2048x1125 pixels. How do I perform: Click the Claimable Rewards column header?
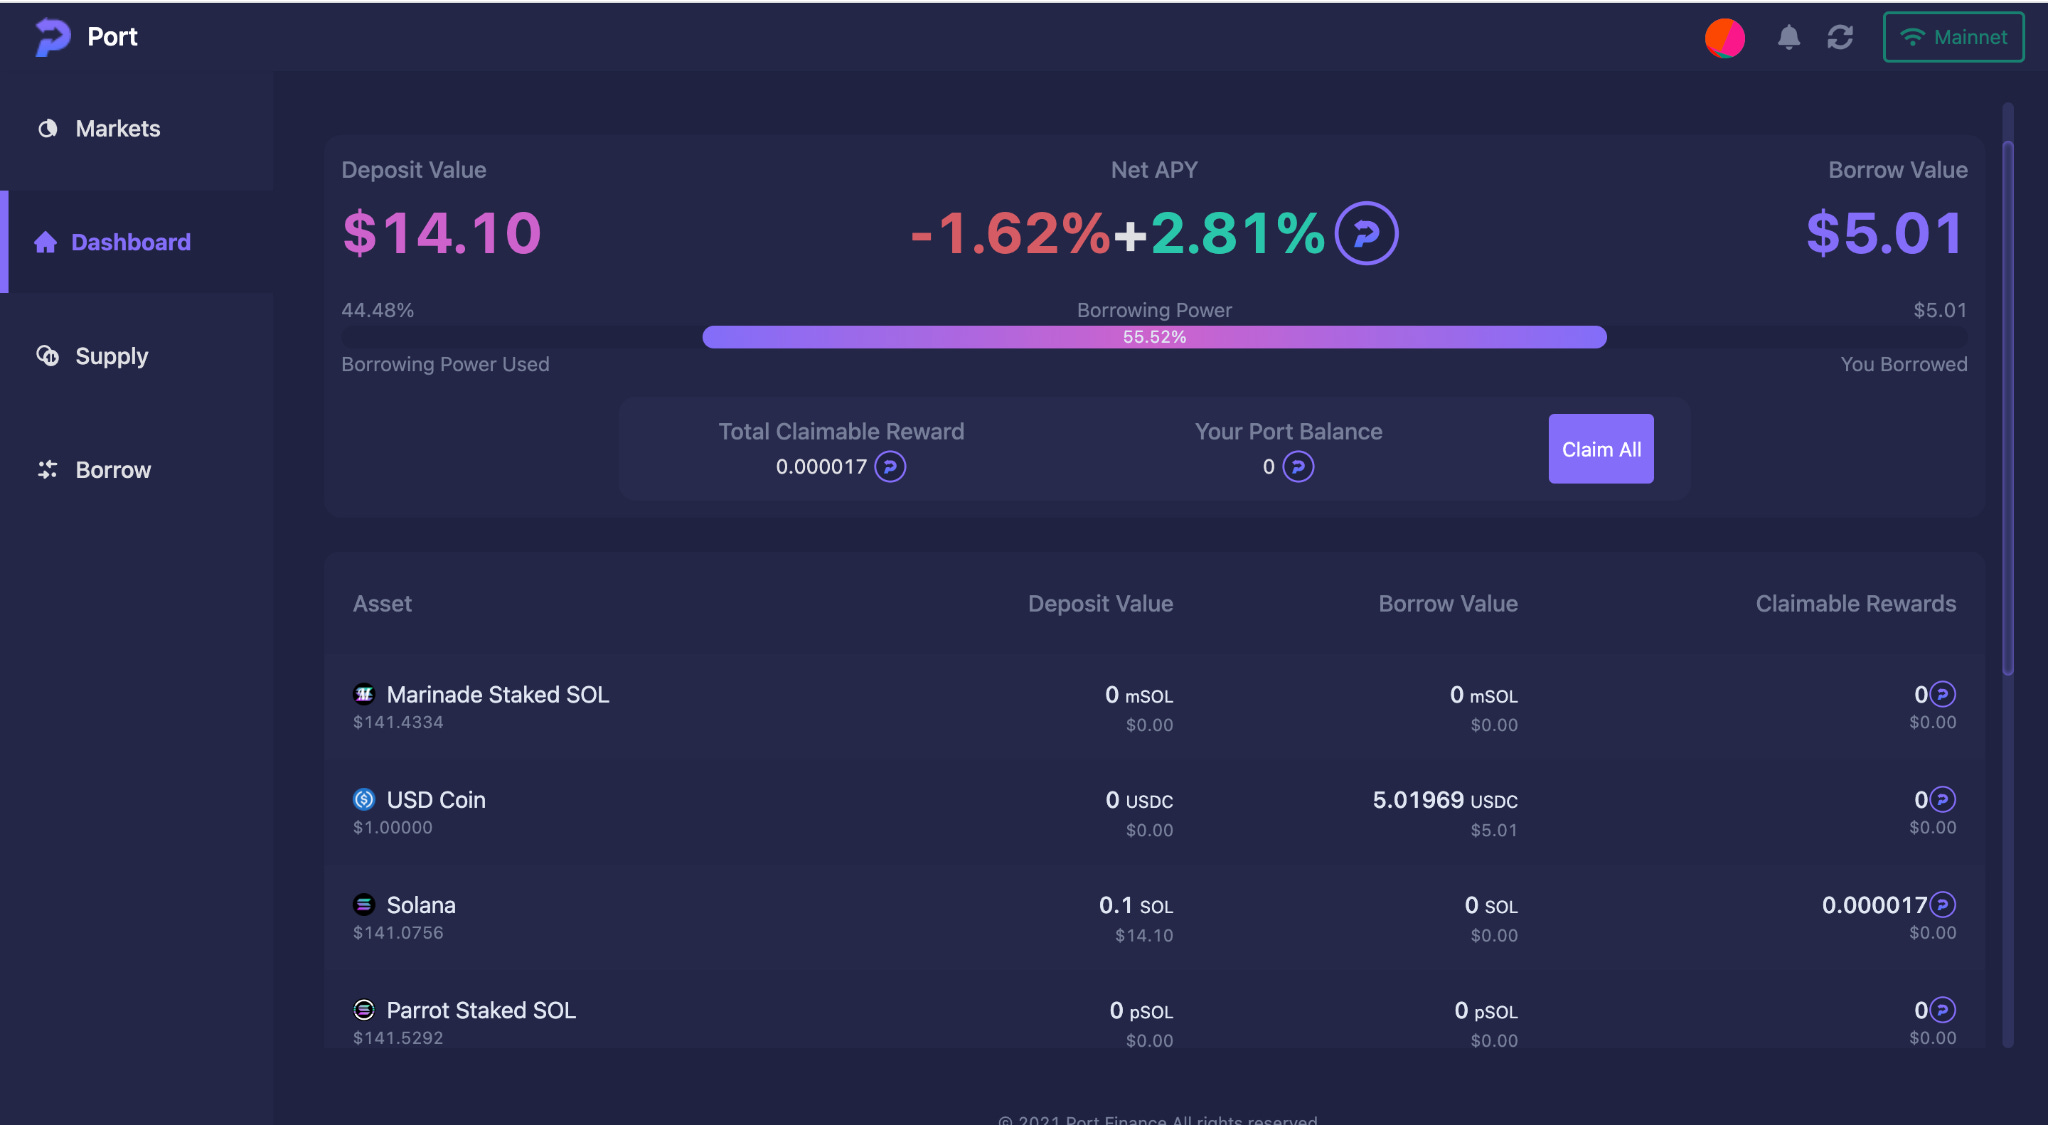pos(1856,604)
